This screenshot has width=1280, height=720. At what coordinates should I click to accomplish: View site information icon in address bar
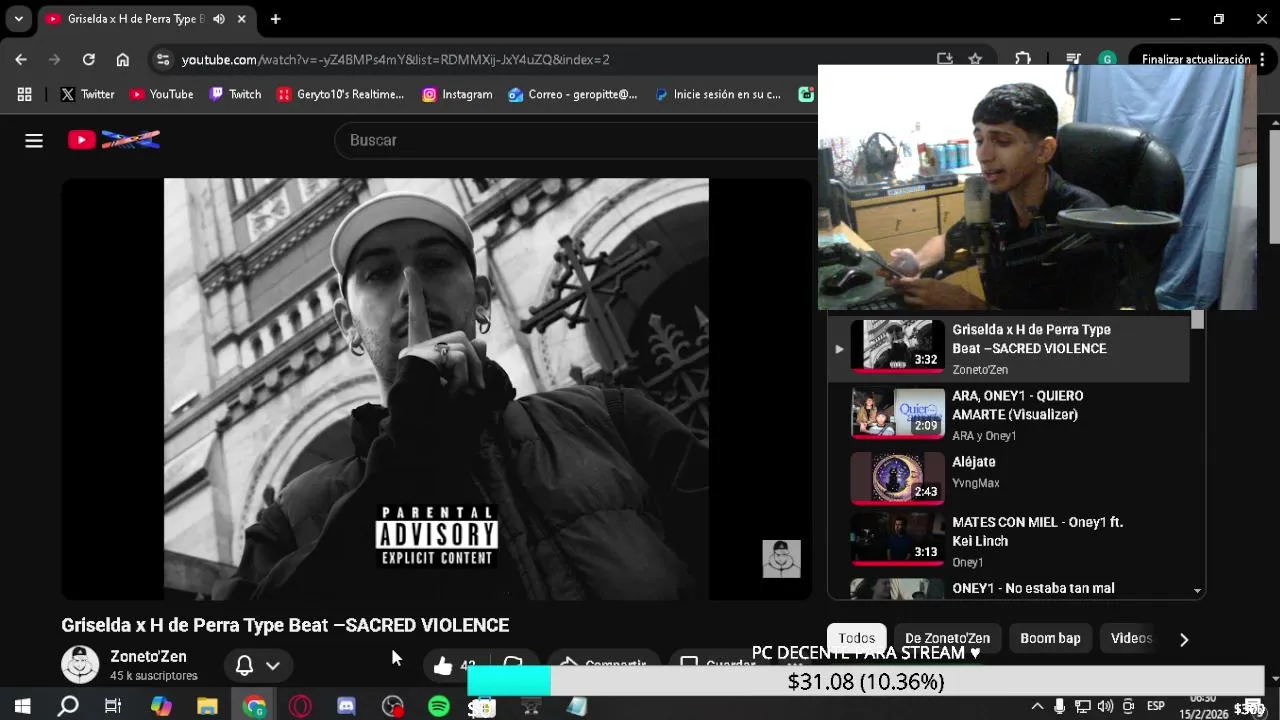click(x=163, y=59)
